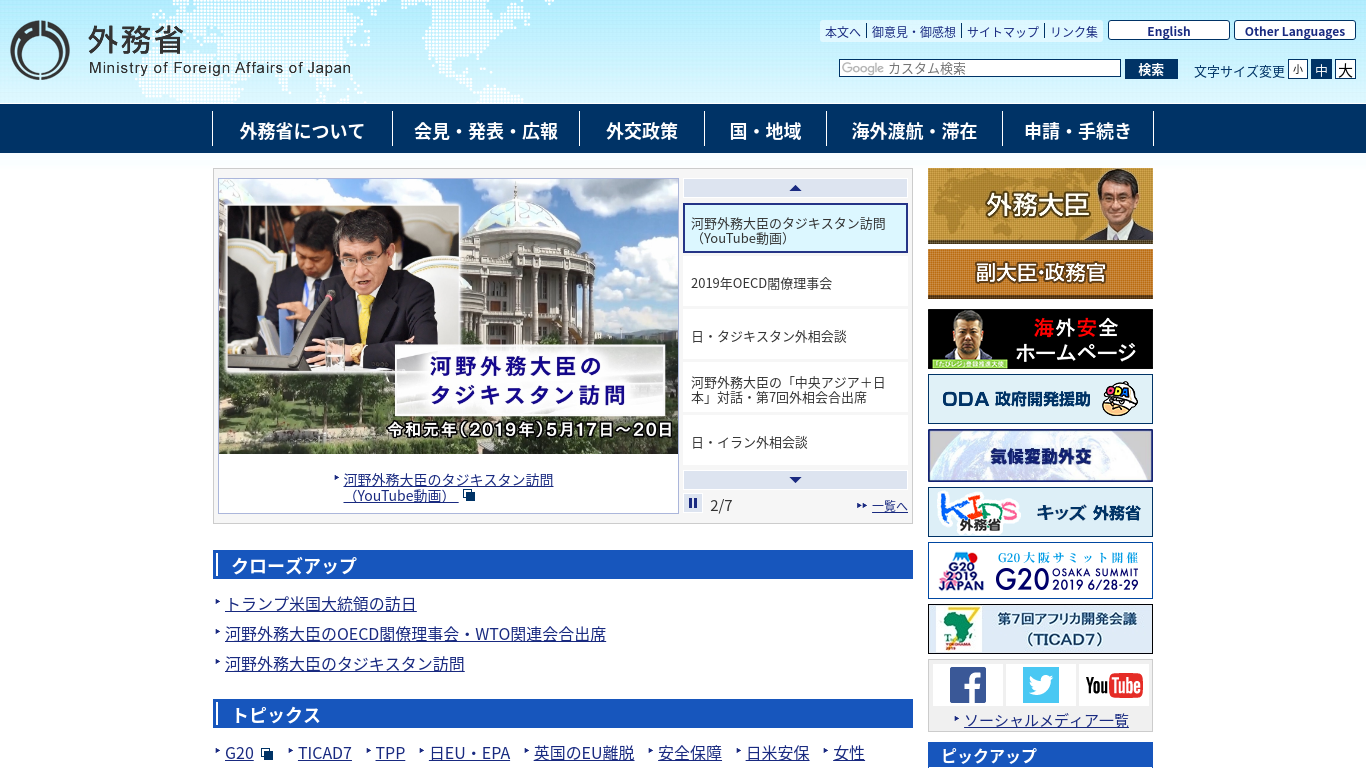The width and height of the screenshot is (1366, 768).
Task: Click the English language button
Action: tap(1169, 31)
